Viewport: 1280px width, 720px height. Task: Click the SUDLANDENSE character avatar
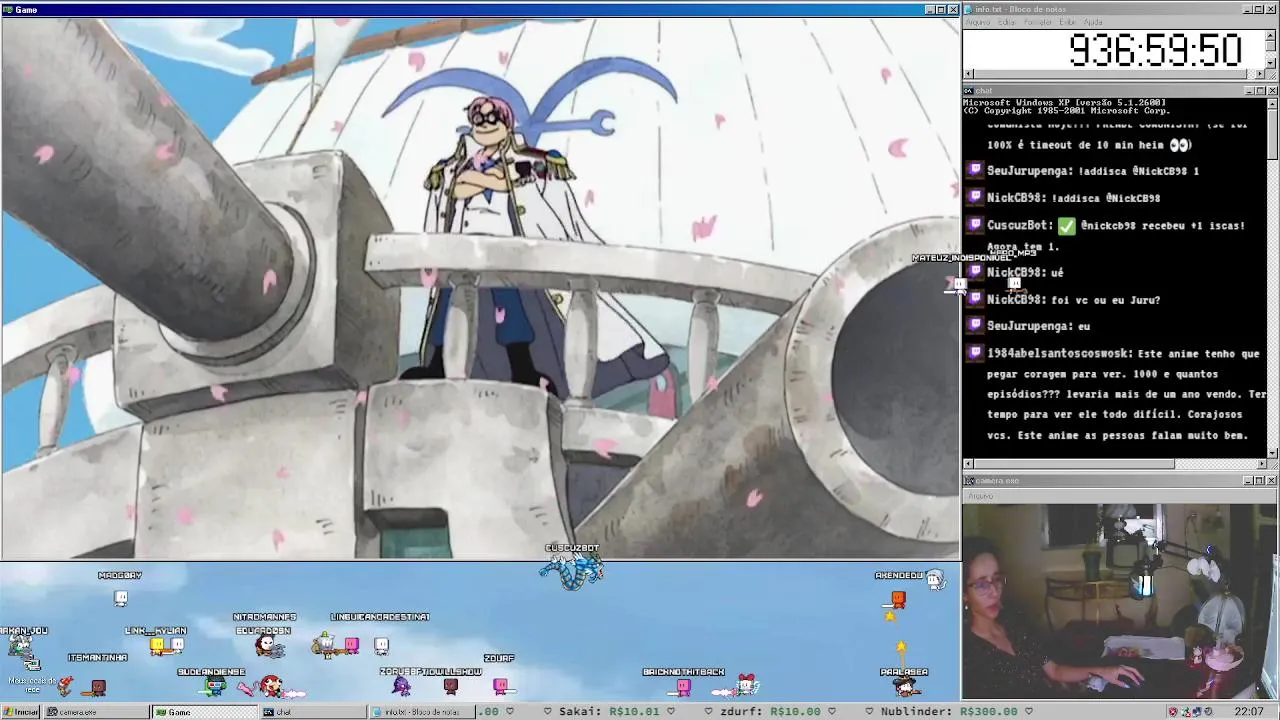tap(215, 686)
